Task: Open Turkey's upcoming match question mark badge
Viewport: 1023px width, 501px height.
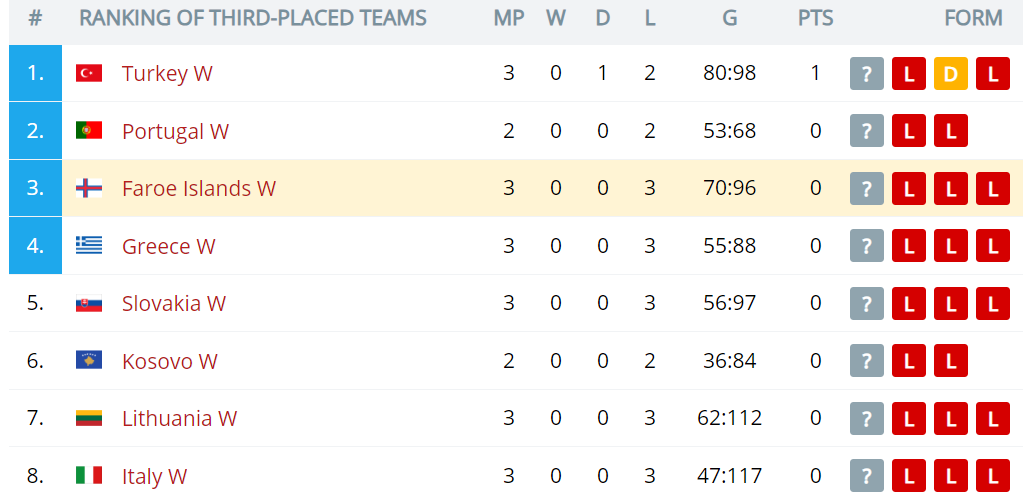Action: pos(866,74)
